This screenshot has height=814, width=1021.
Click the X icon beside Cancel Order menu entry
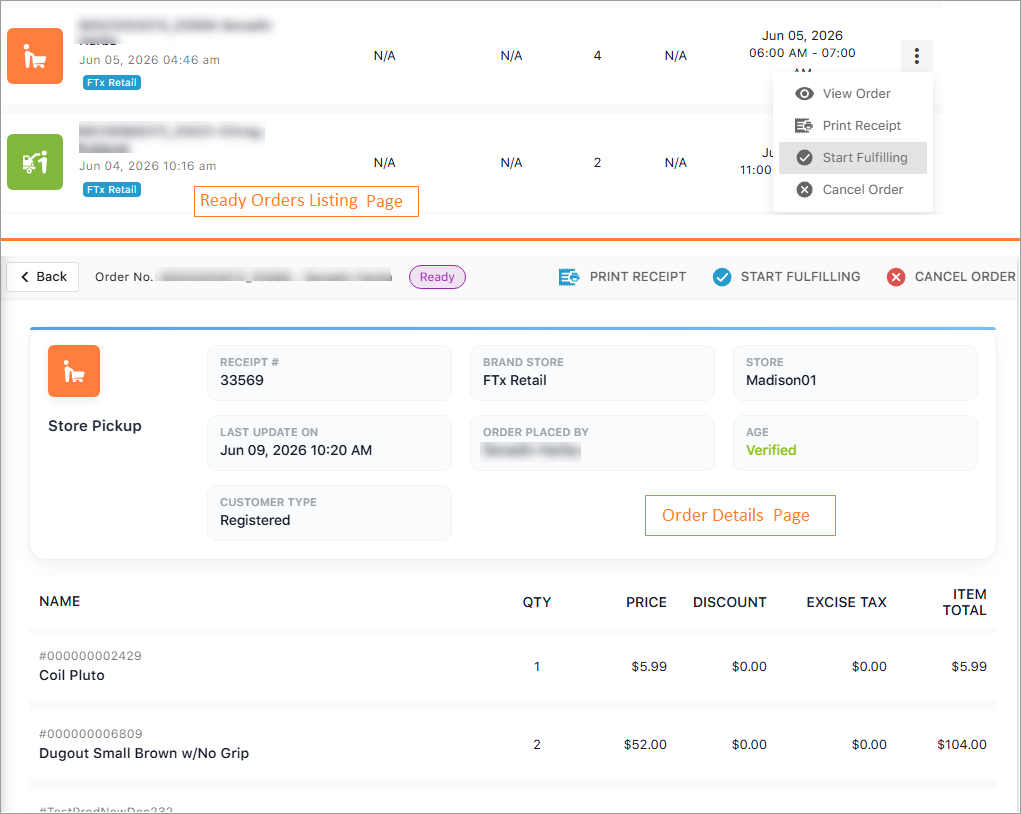[x=804, y=189]
